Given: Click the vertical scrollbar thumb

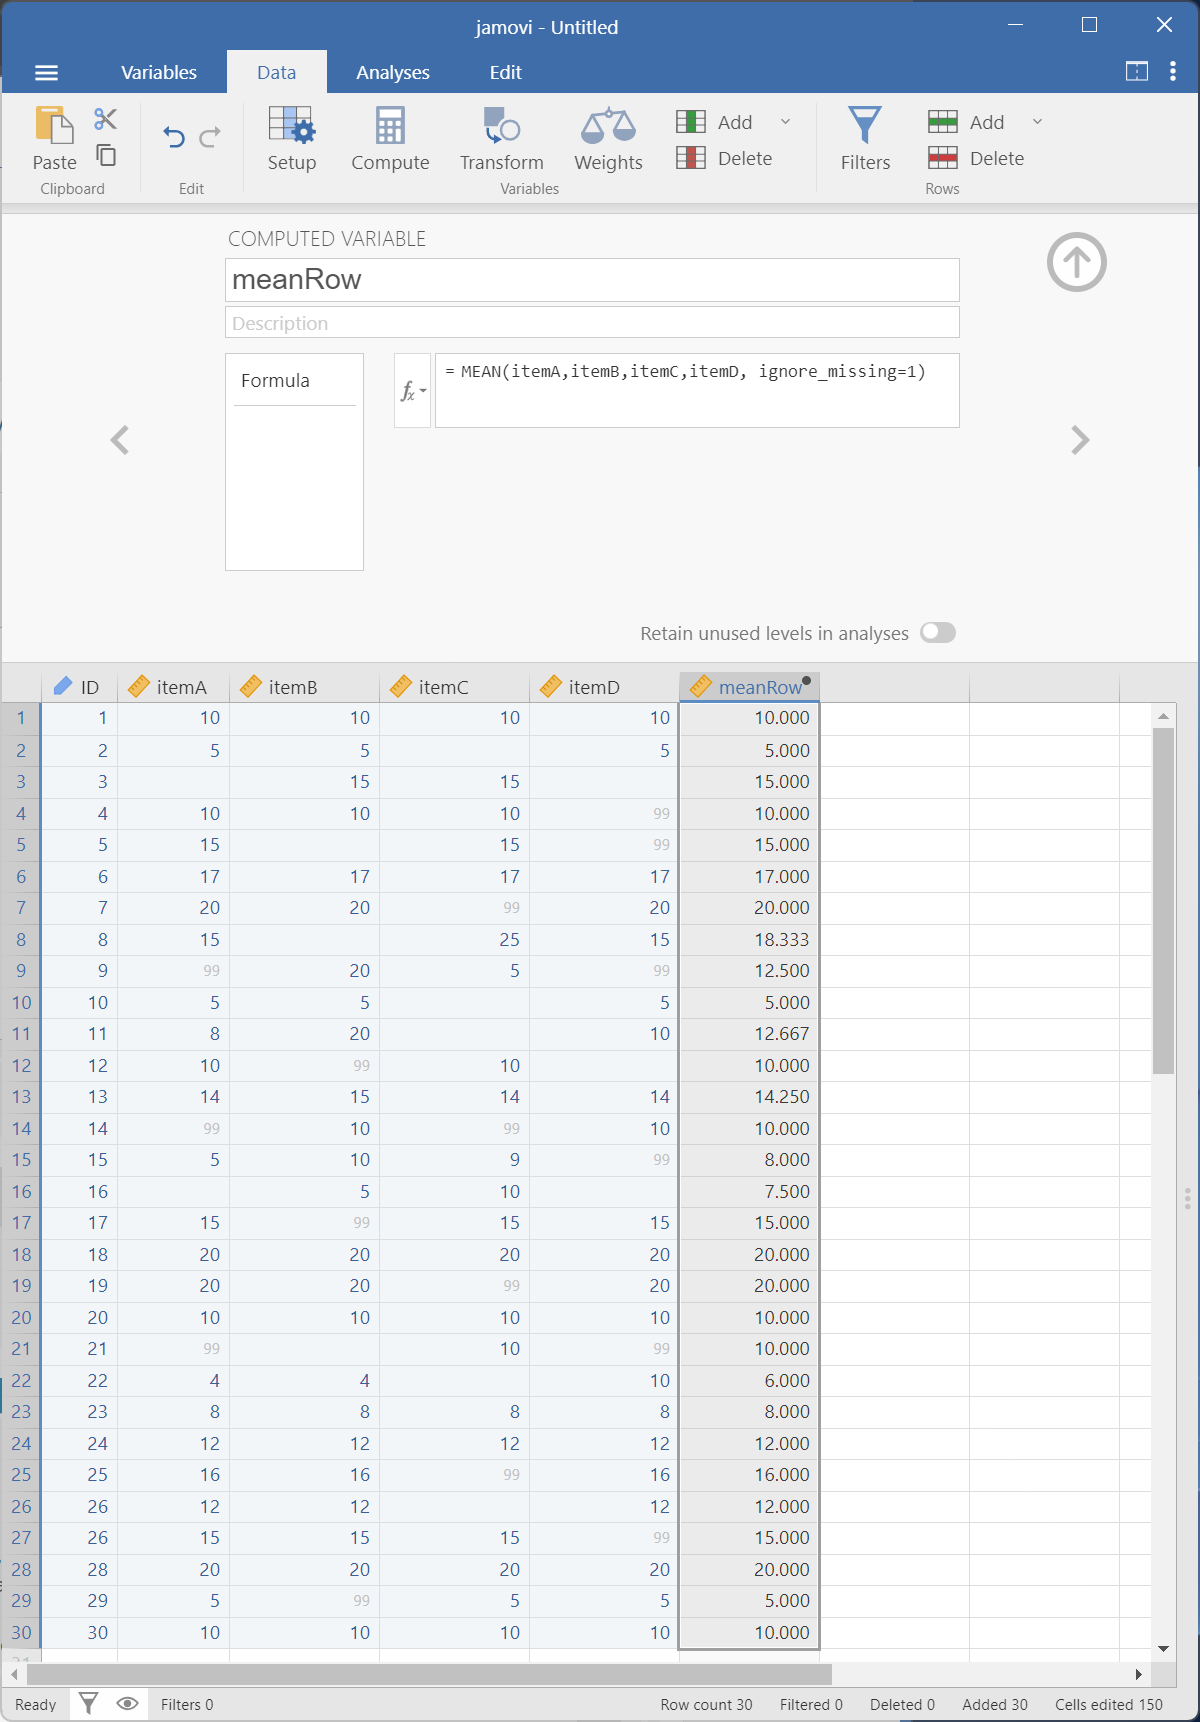Looking at the screenshot, I should tap(1163, 900).
